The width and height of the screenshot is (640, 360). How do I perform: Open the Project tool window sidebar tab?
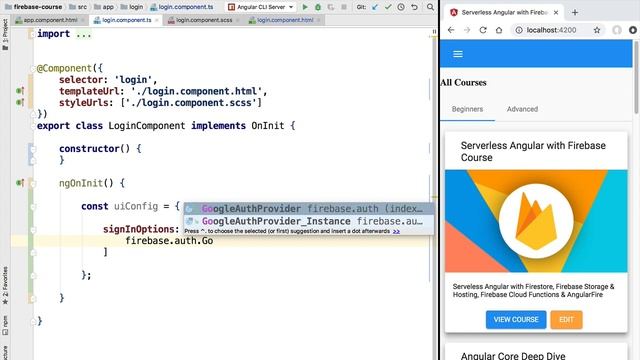click(5, 34)
